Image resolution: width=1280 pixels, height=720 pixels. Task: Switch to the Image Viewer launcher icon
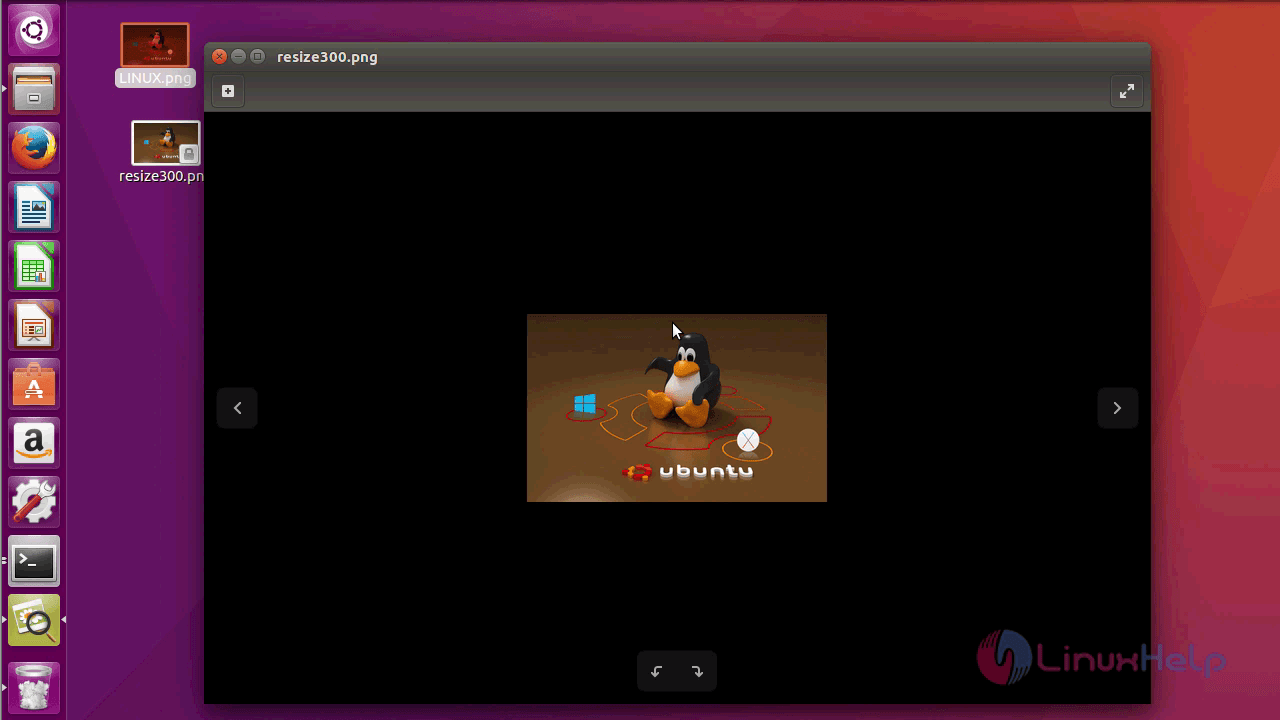(x=34, y=620)
